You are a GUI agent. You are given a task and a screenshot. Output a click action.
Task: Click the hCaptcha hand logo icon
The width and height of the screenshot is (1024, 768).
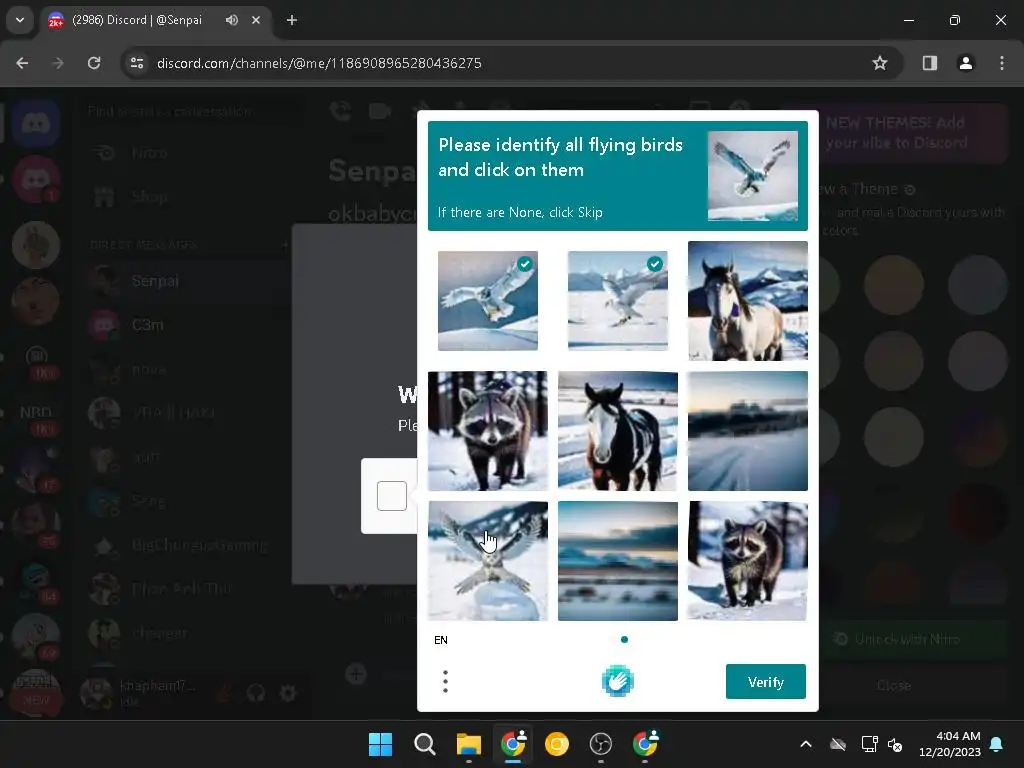coord(618,681)
